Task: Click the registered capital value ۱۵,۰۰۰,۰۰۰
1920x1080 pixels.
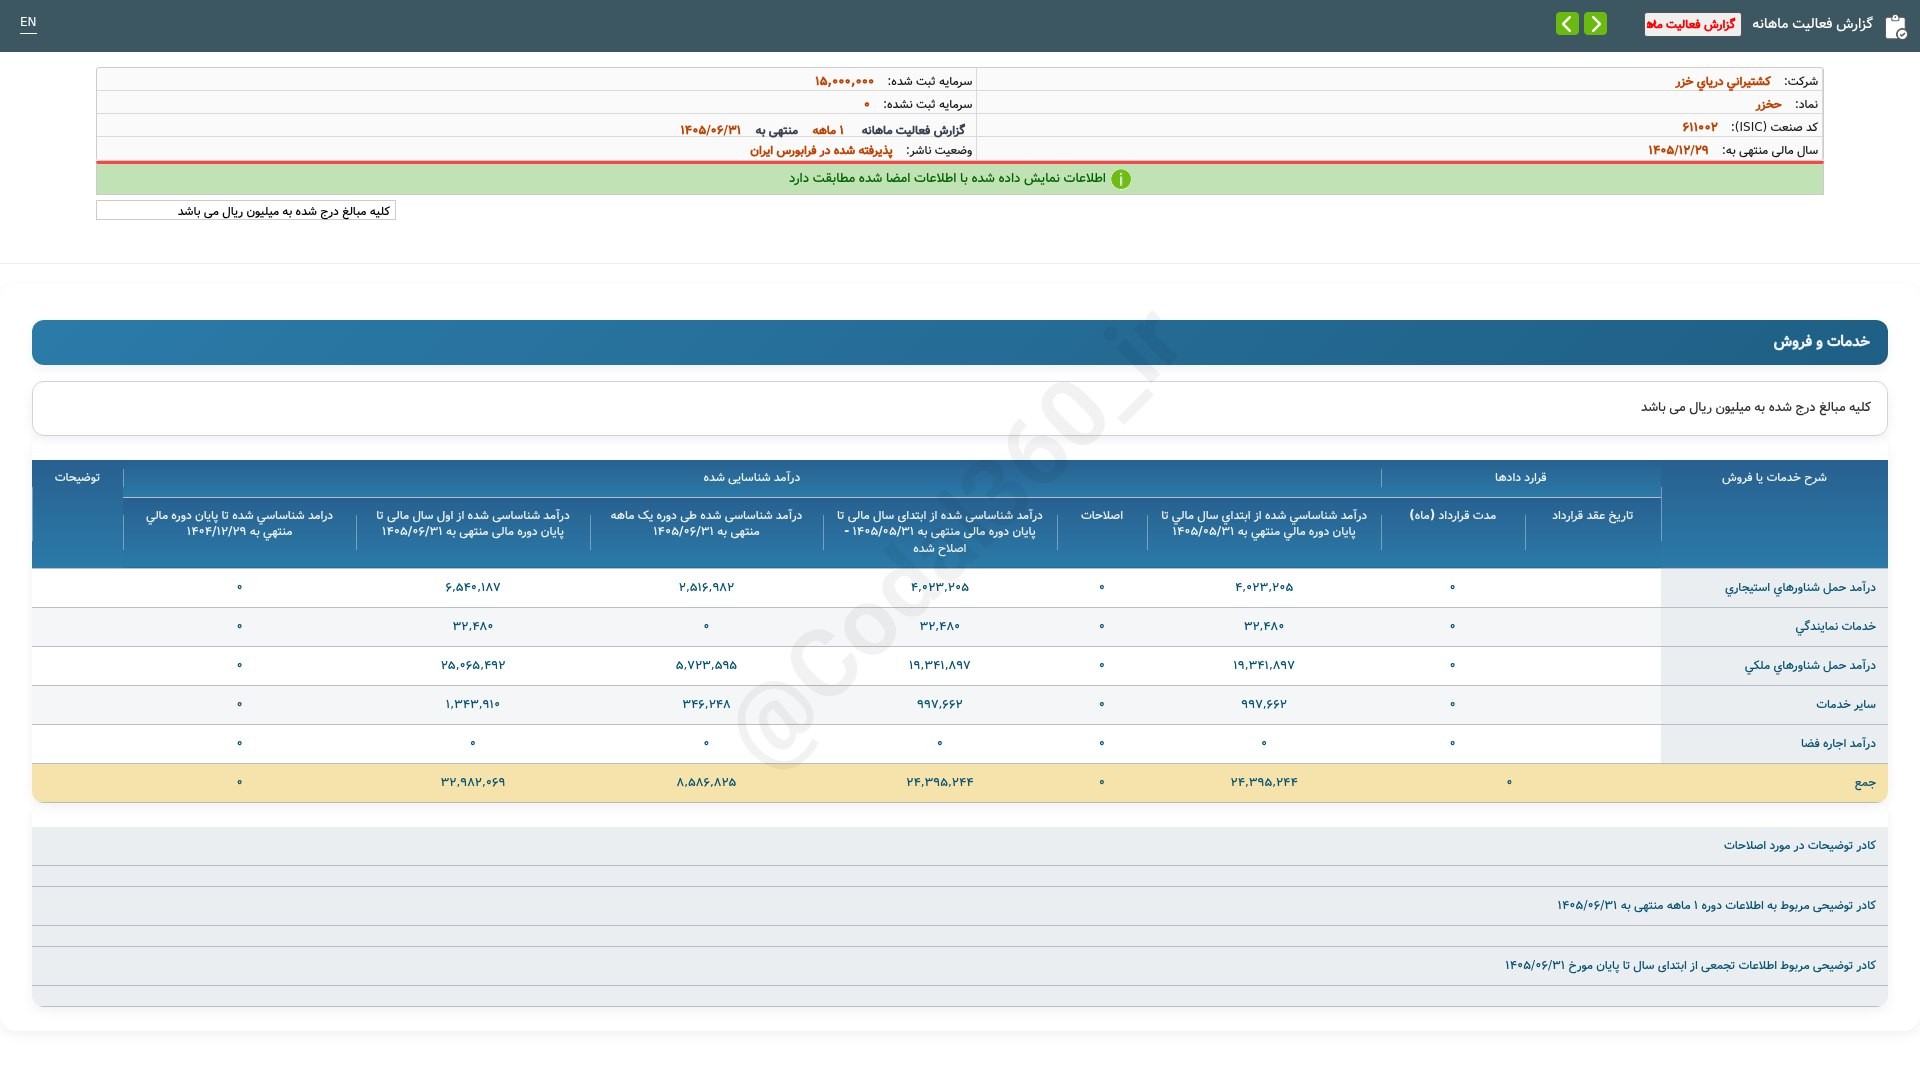Action: (844, 81)
